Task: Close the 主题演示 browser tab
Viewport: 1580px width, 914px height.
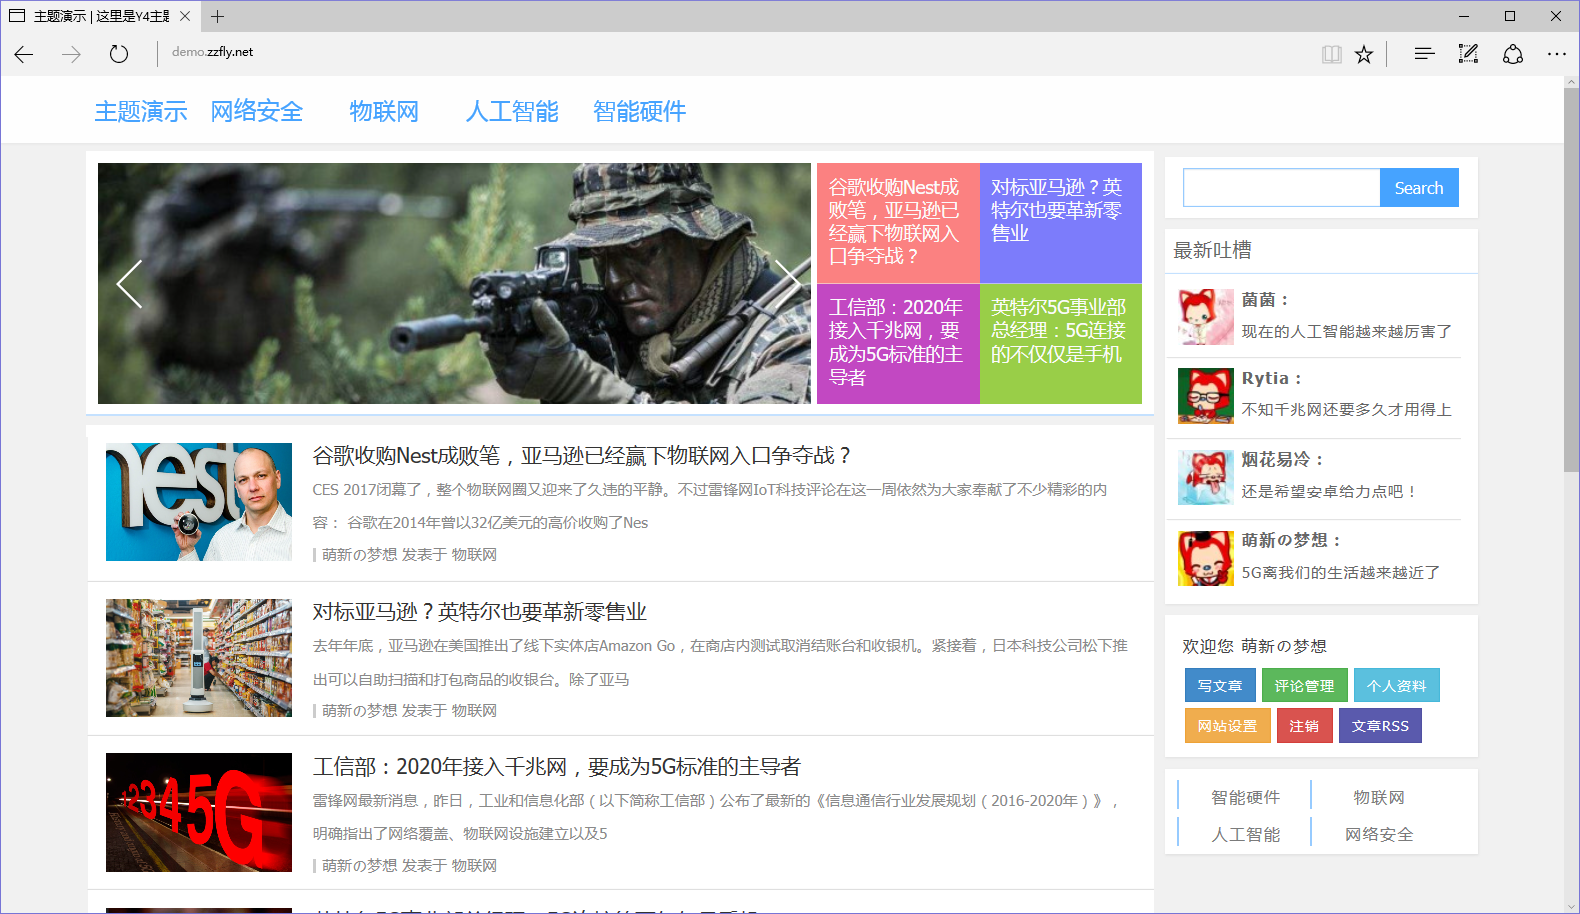Action: click(185, 16)
